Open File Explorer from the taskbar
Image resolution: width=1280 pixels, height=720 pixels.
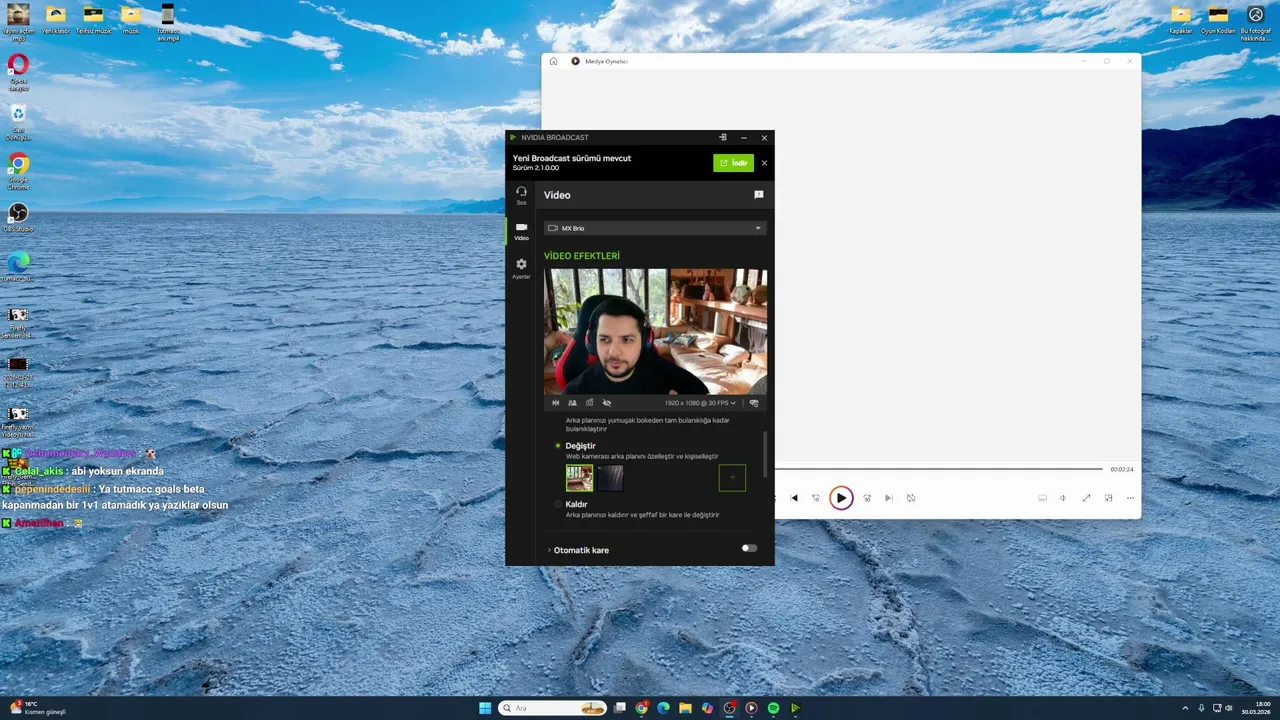685,708
